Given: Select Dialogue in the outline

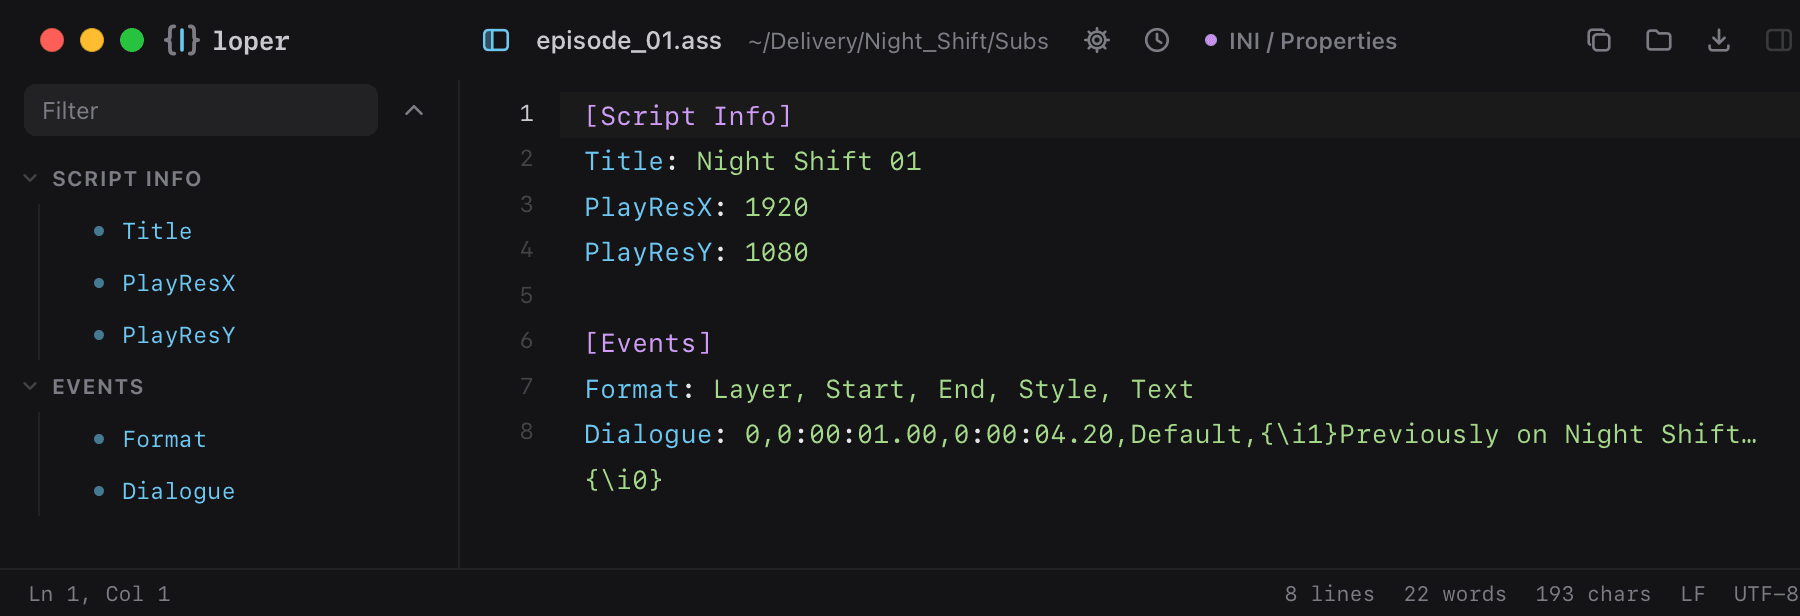Looking at the screenshot, I should pos(178,491).
